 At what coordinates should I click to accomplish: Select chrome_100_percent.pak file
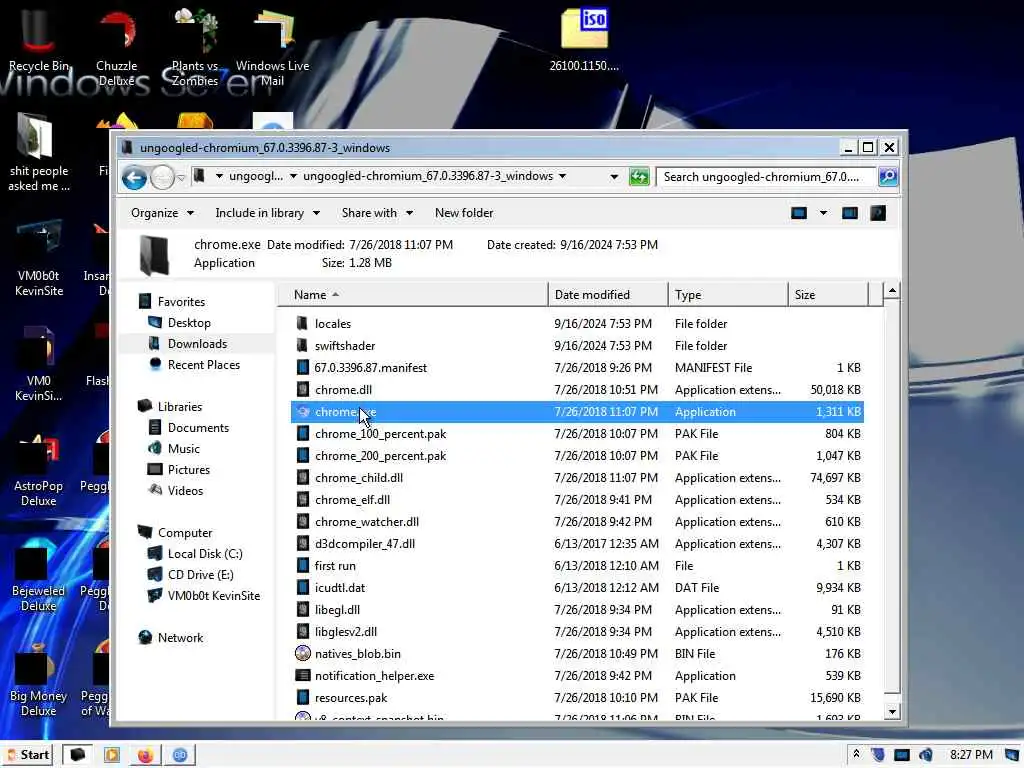[x=381, y=434]
